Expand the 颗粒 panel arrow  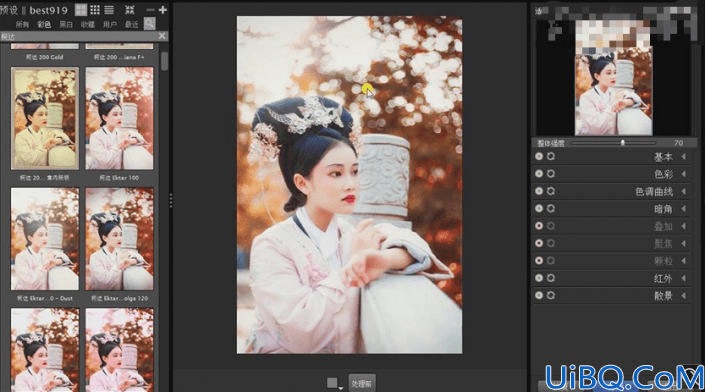click(684, 261)
